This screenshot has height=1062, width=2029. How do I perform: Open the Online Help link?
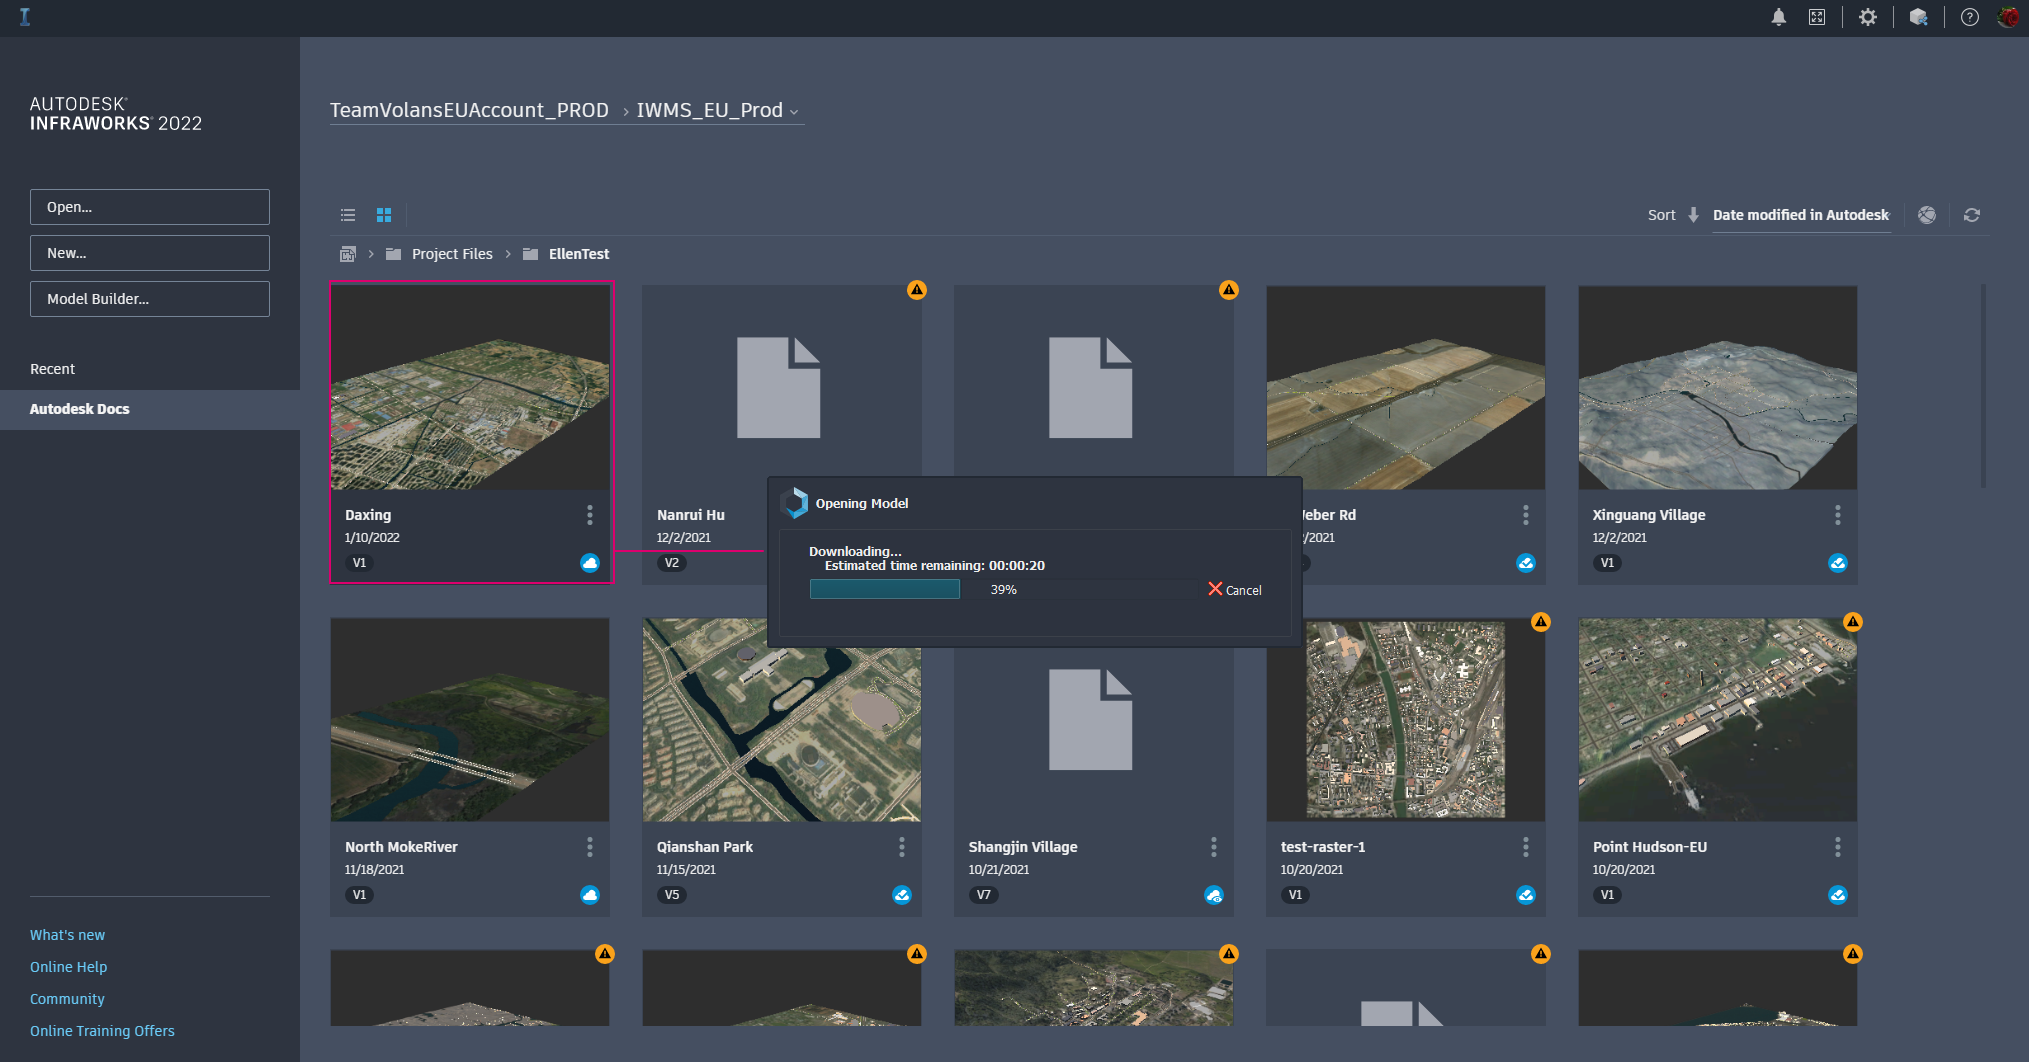pyautogui.click(x=68, y=967)
